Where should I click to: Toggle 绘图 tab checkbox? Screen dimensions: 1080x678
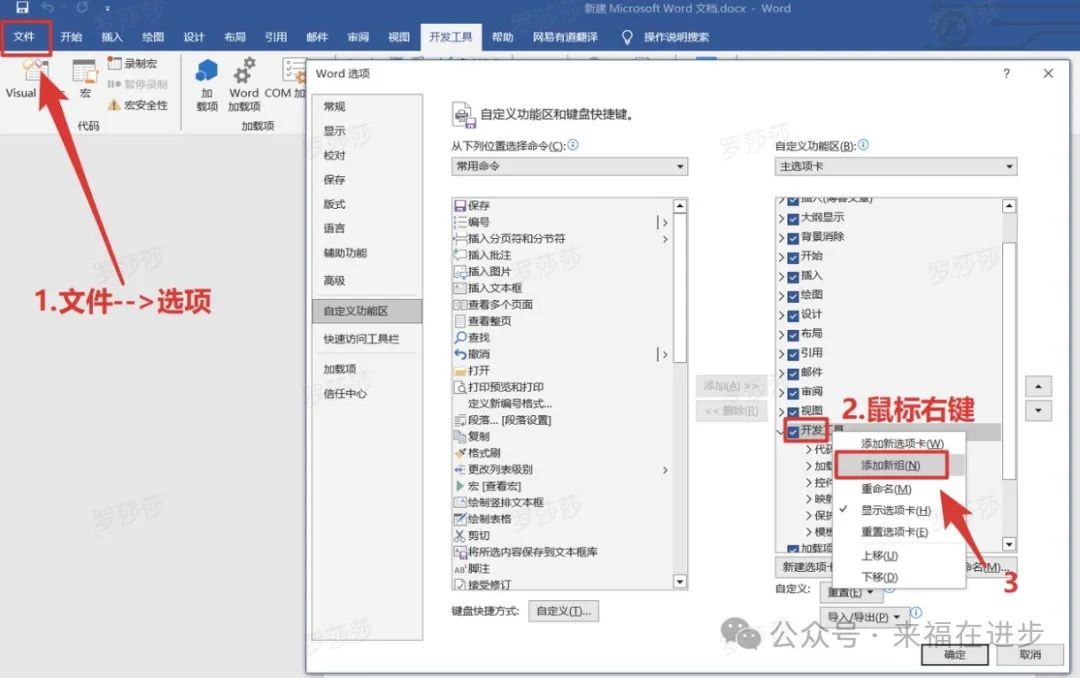(793, 296)
